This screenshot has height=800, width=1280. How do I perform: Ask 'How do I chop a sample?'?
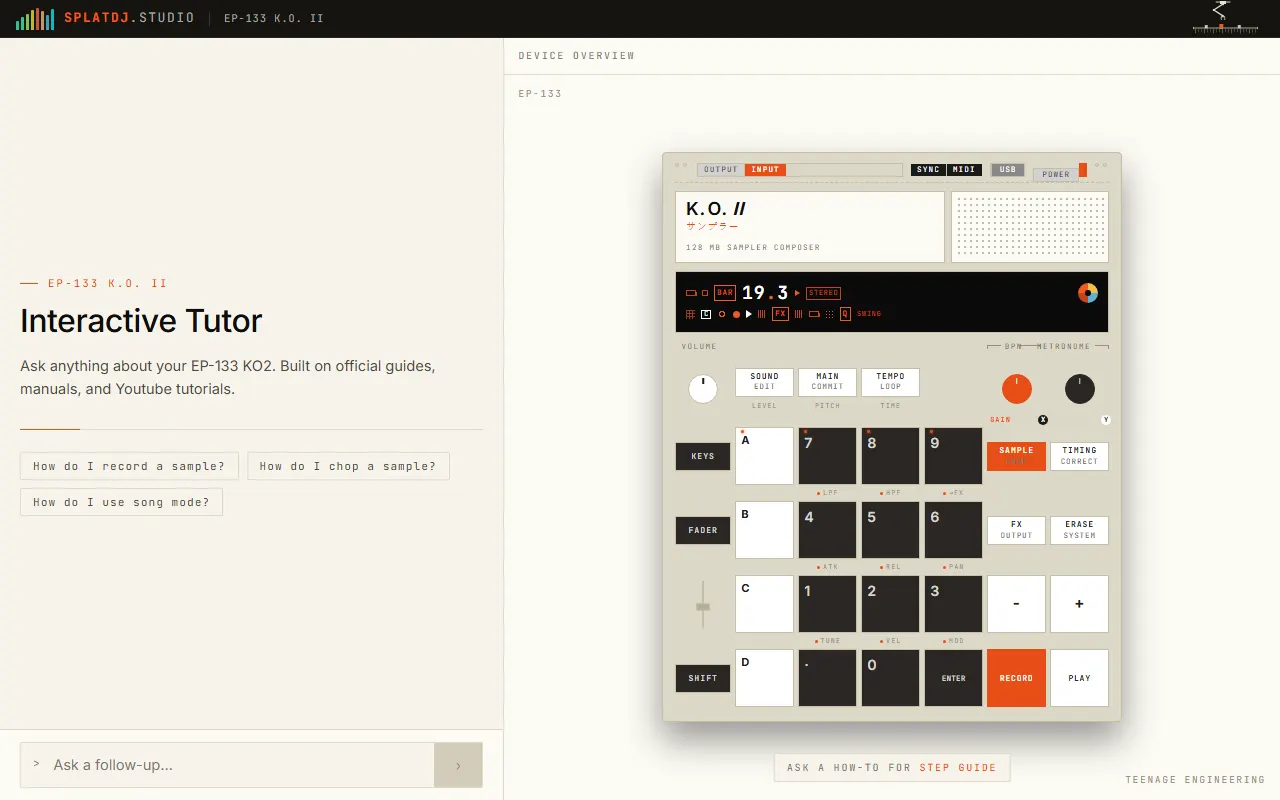tap(348, 466)
